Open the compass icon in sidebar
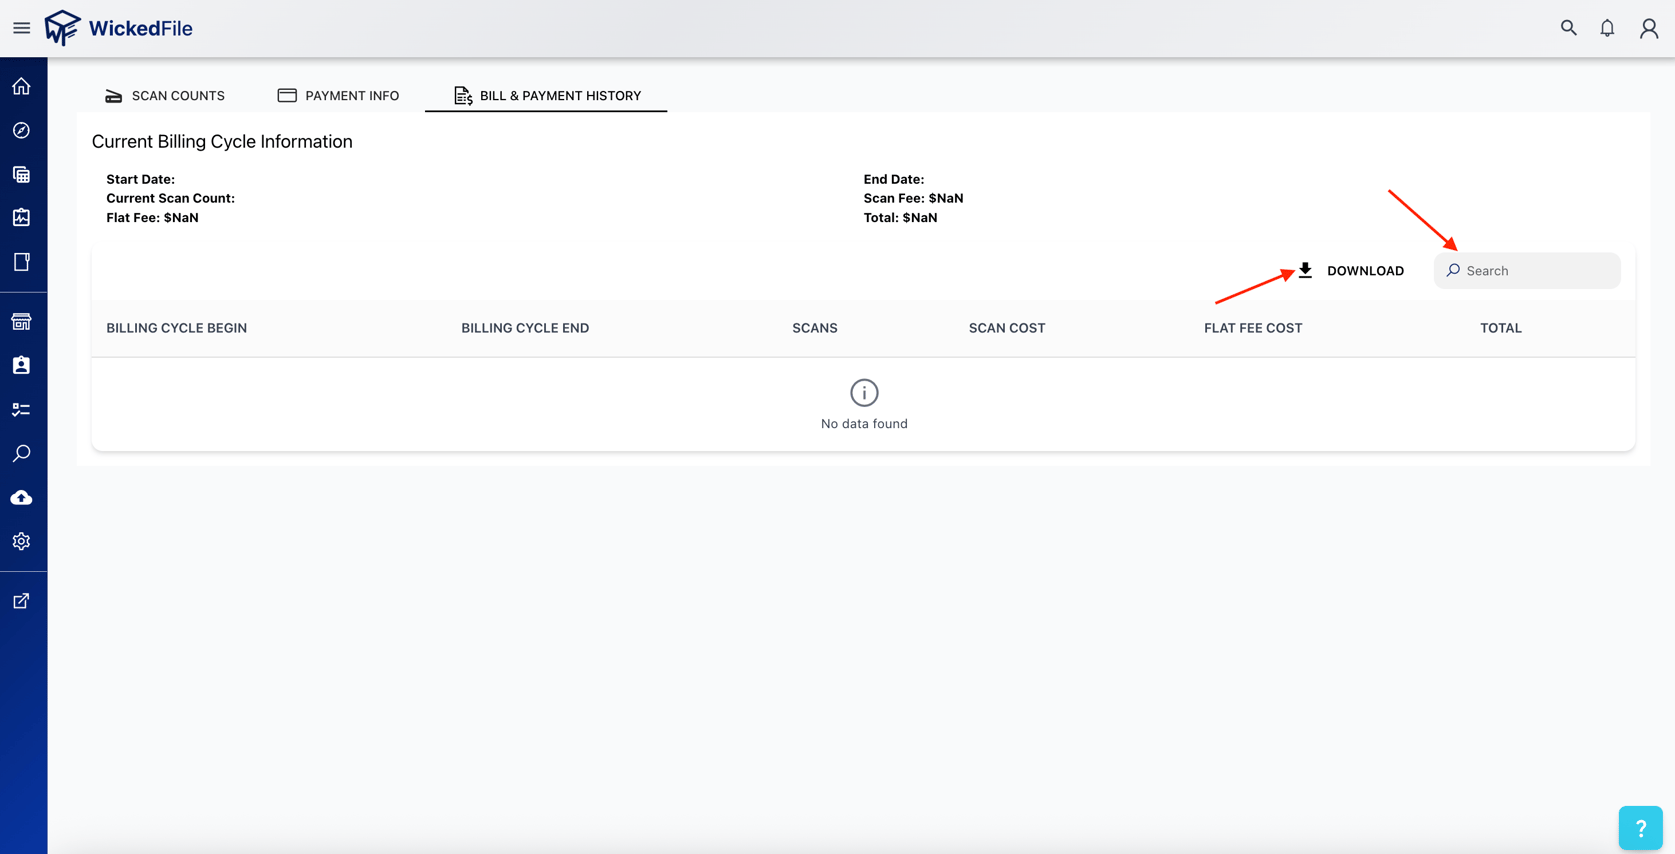The height and width of the screenshot is (854, 1675). [x=21, y=131]
